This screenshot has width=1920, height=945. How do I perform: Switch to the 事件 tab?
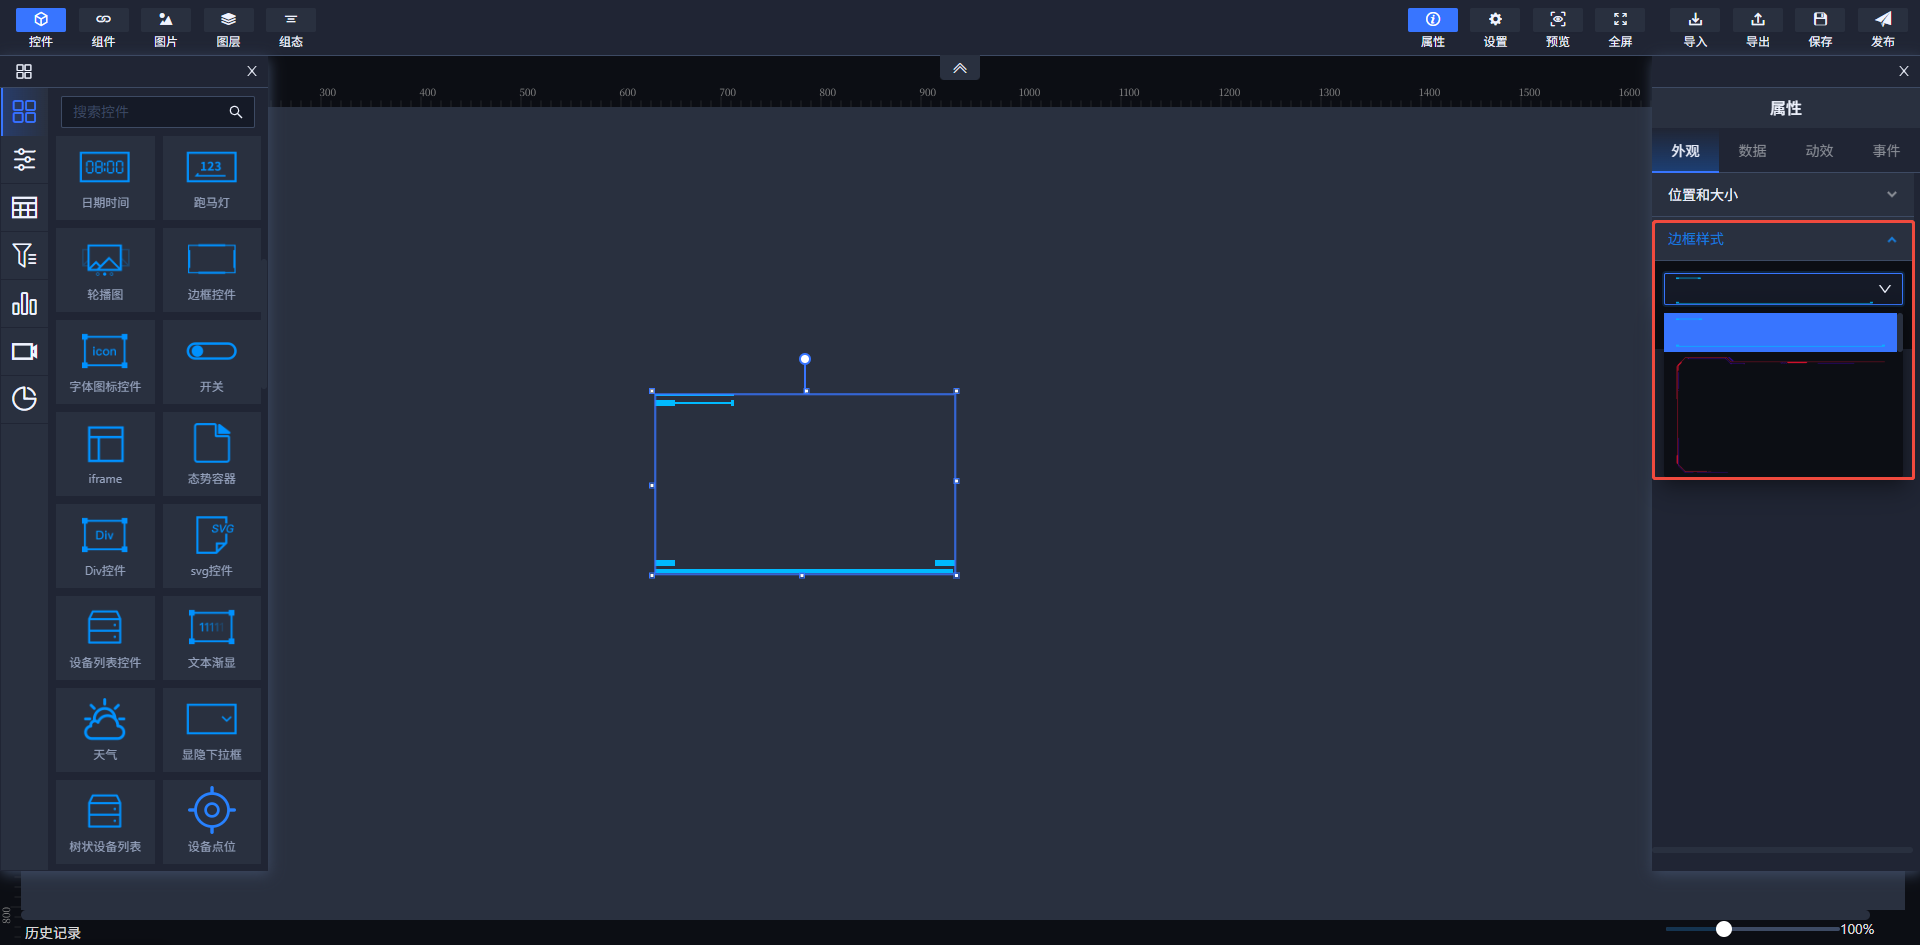coord(1886,151)
